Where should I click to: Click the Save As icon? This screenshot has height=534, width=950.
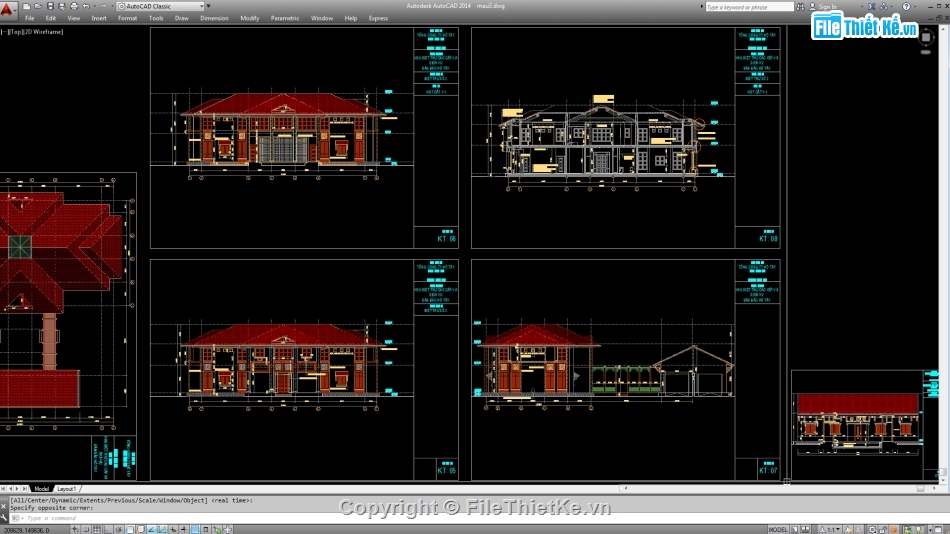(x=62, y=6)
